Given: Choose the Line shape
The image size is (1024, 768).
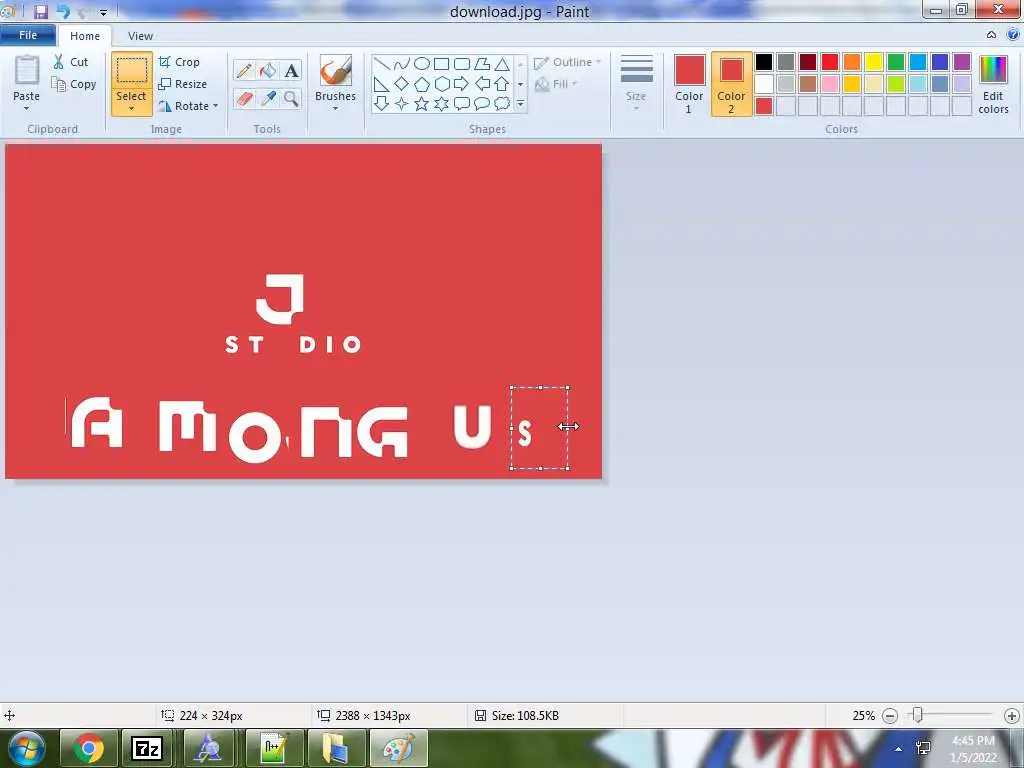Looking at the screenshot, I should 382,64.
